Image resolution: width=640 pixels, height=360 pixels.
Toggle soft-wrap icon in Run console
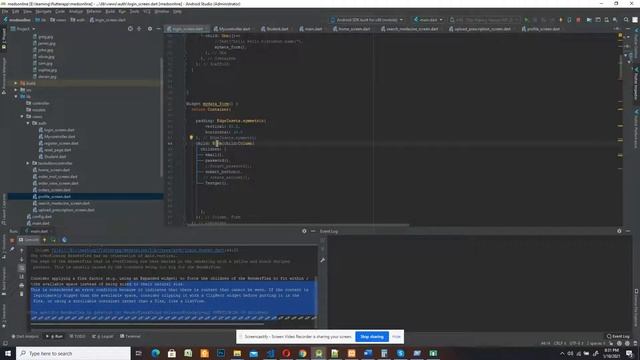coord(22,268)
